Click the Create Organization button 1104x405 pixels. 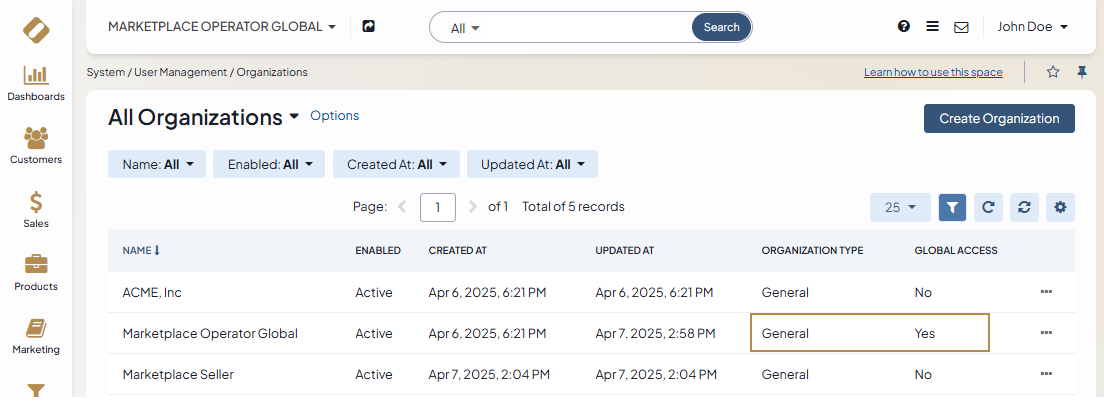coord(998,118)
